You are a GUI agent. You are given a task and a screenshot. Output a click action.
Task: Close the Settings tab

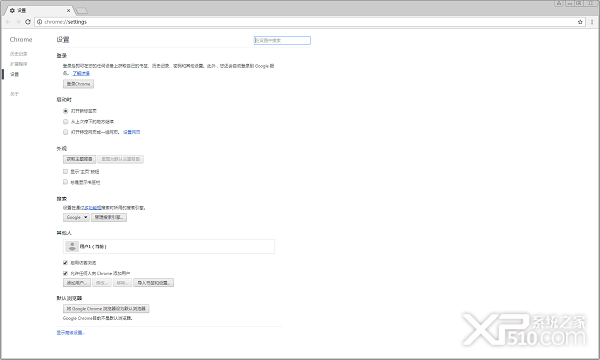pos(68,11)
